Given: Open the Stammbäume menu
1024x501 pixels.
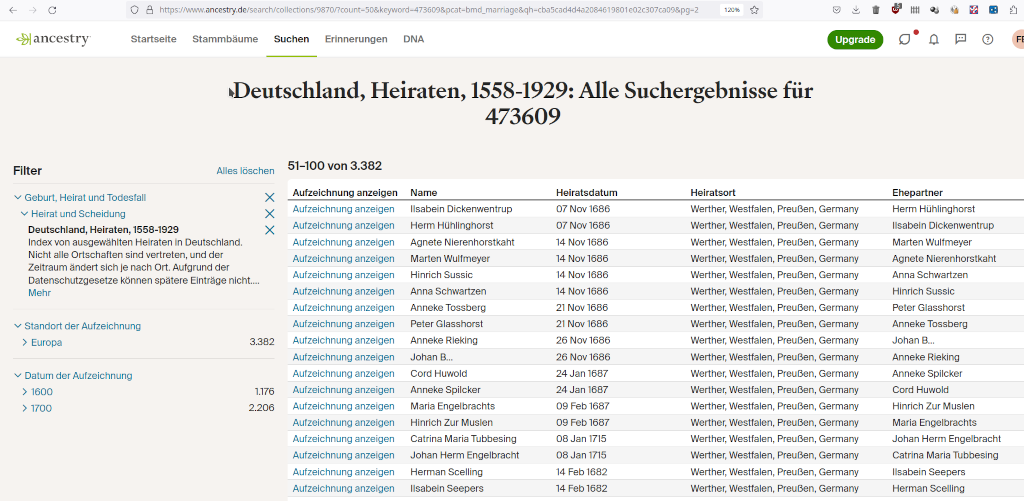Looking at the screenshot, I should pyautogui.click(x=225, y=39).
